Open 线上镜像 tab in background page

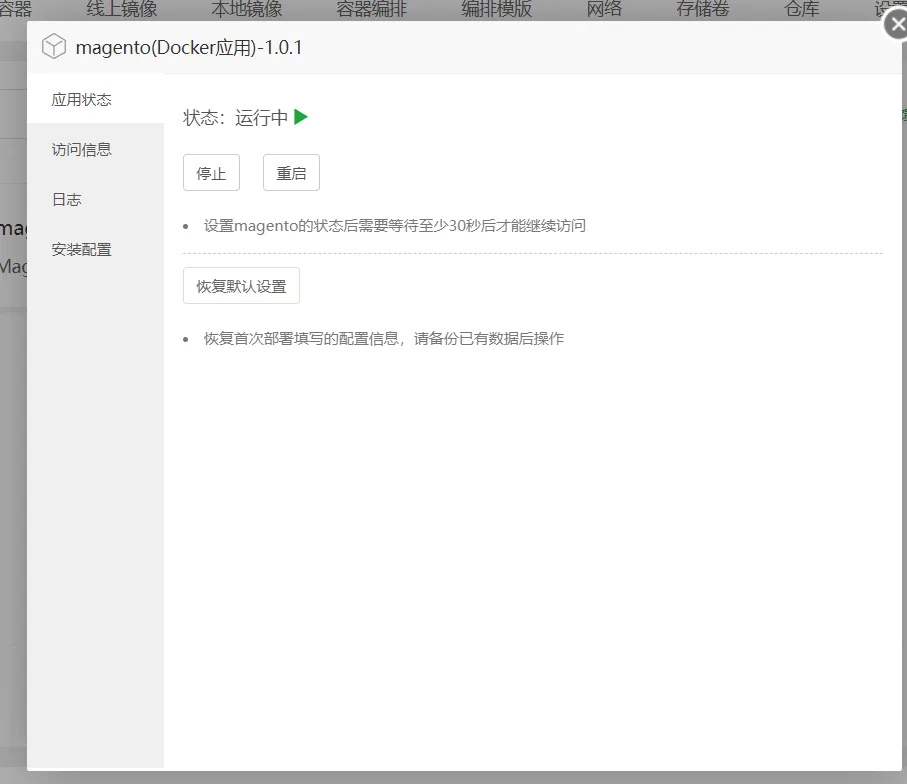[x=121, y=9]
